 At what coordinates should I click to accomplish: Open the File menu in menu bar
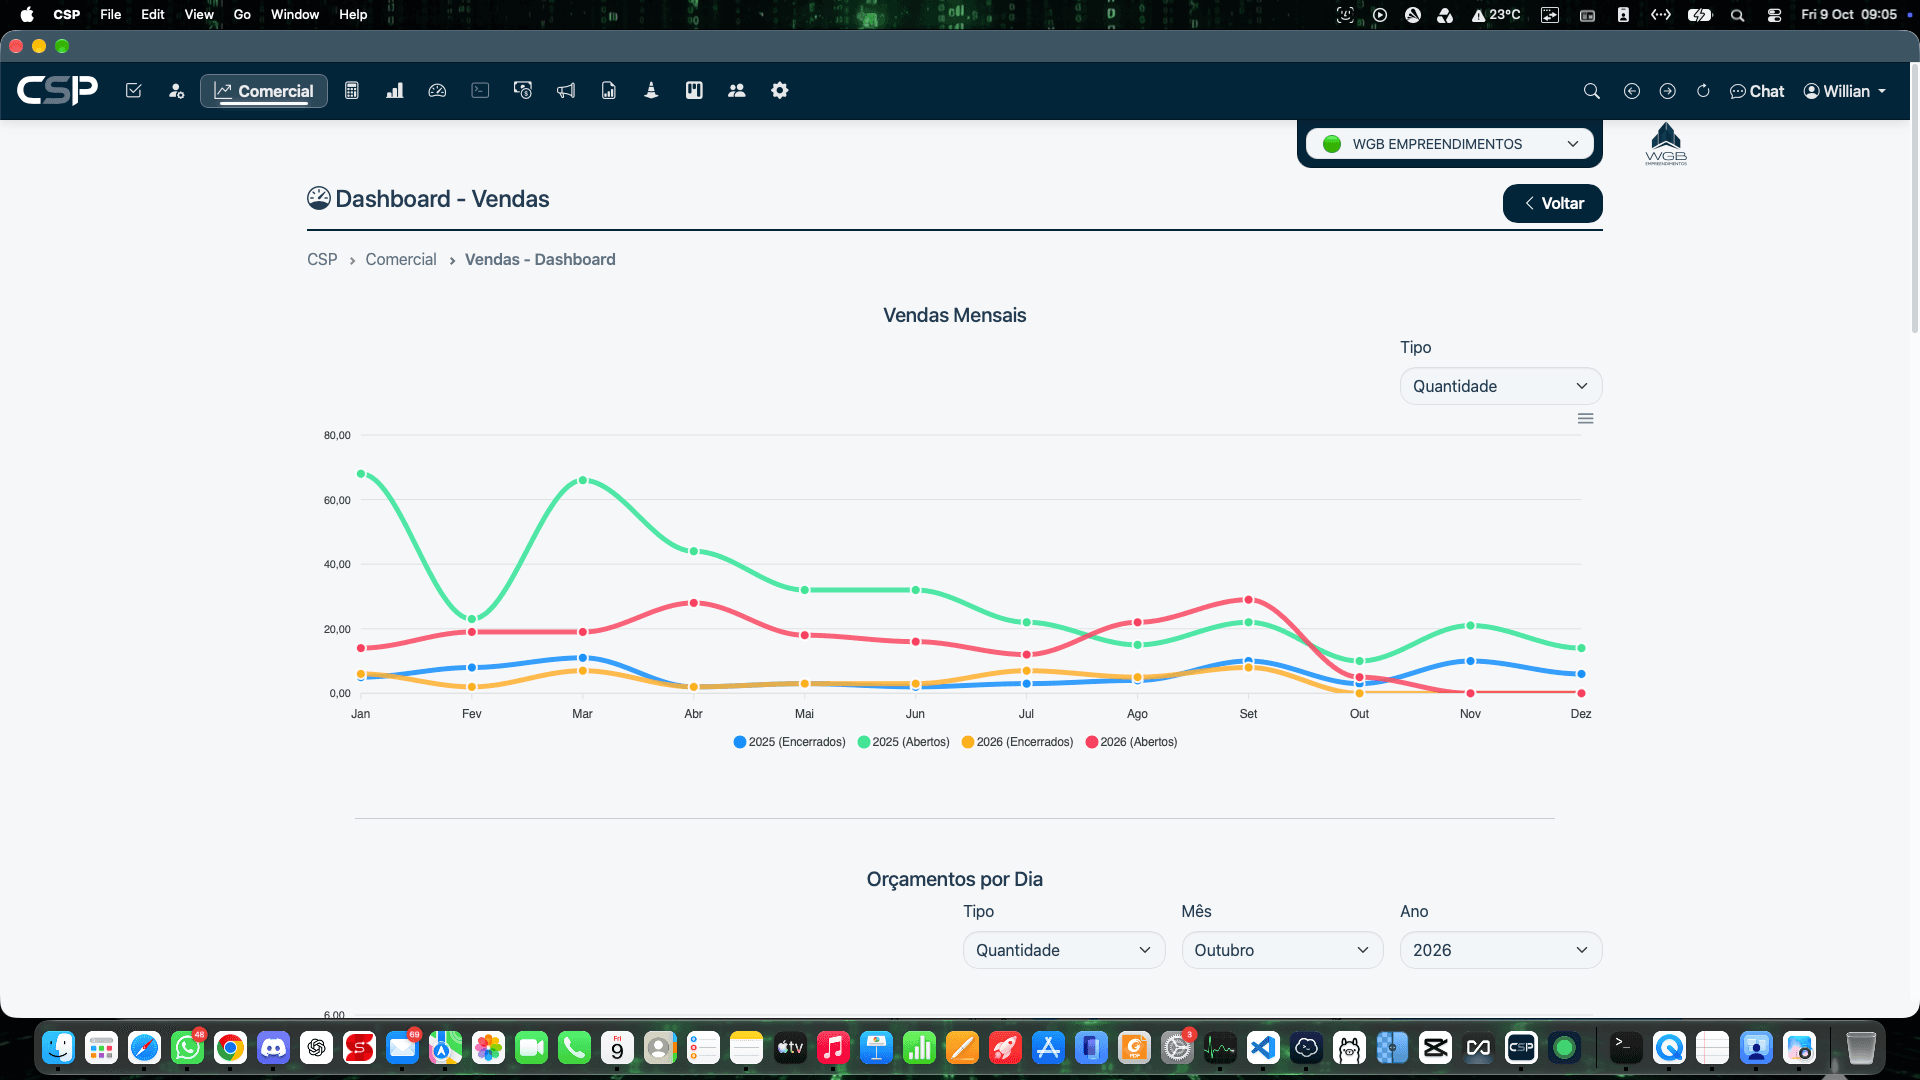pos(111,15)
